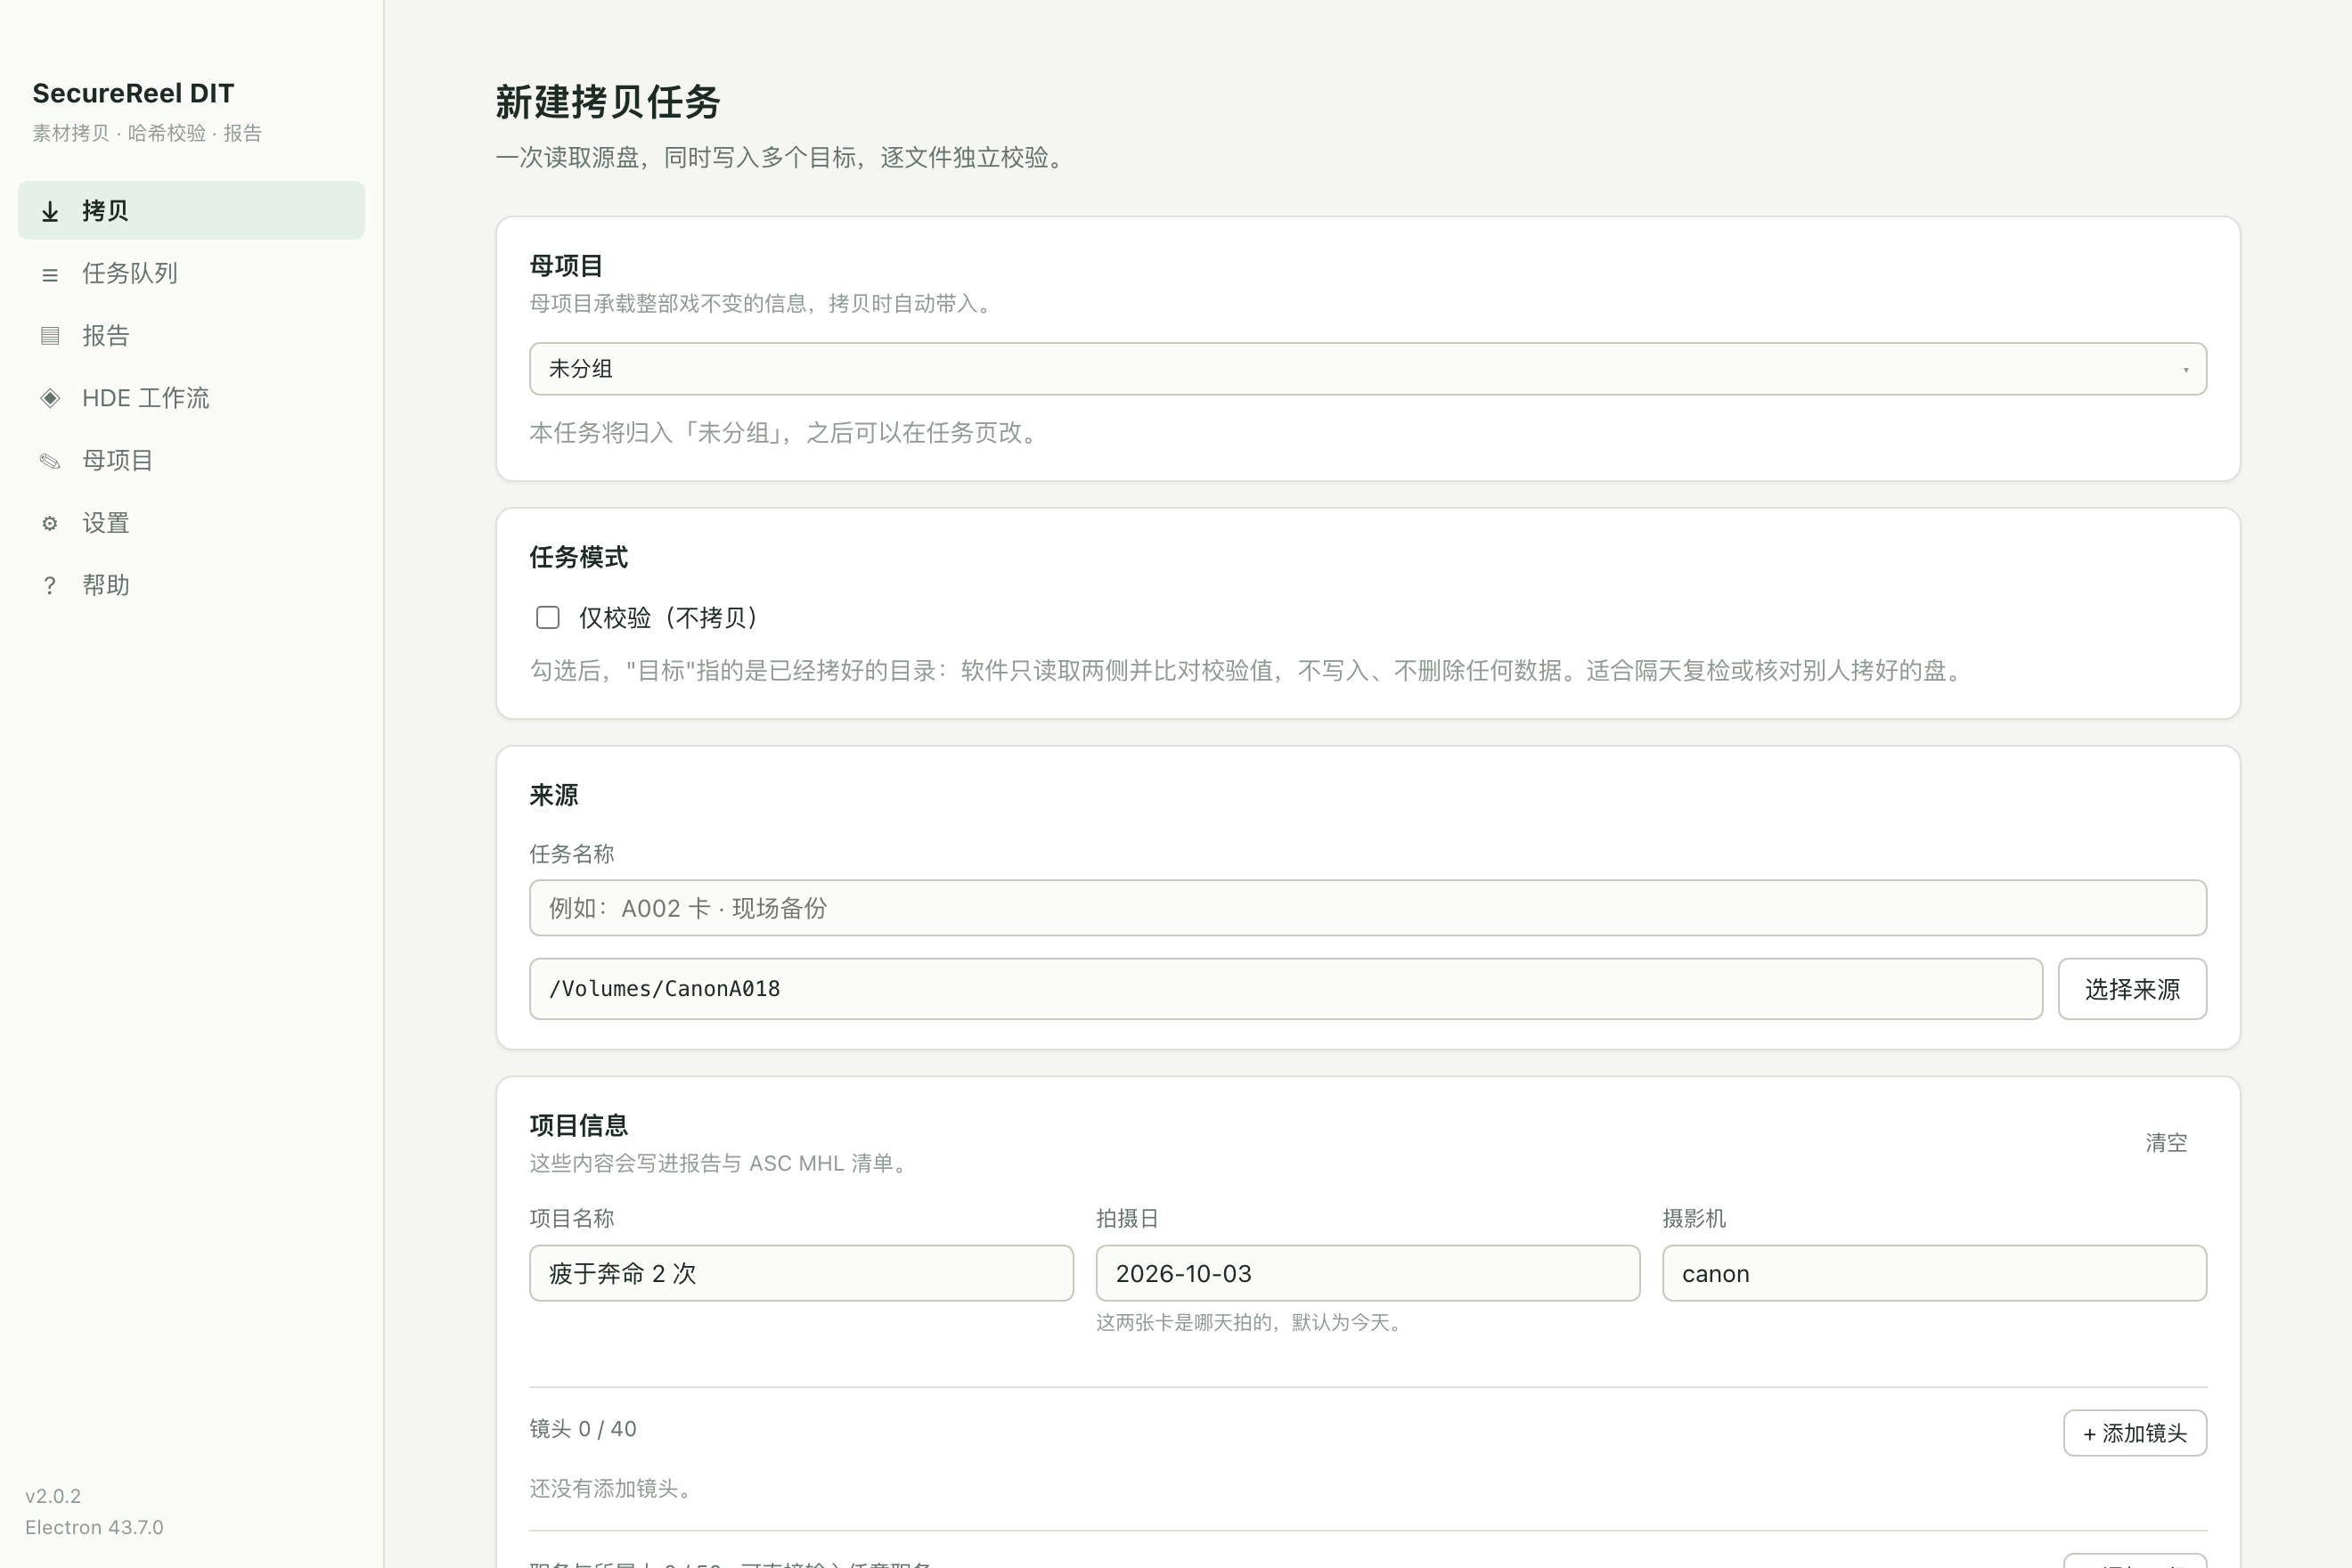Click the + 添加镜头 button
Image resolution: width=2352 pixels, height=1568 pixels.
tap(2135, 1433)
